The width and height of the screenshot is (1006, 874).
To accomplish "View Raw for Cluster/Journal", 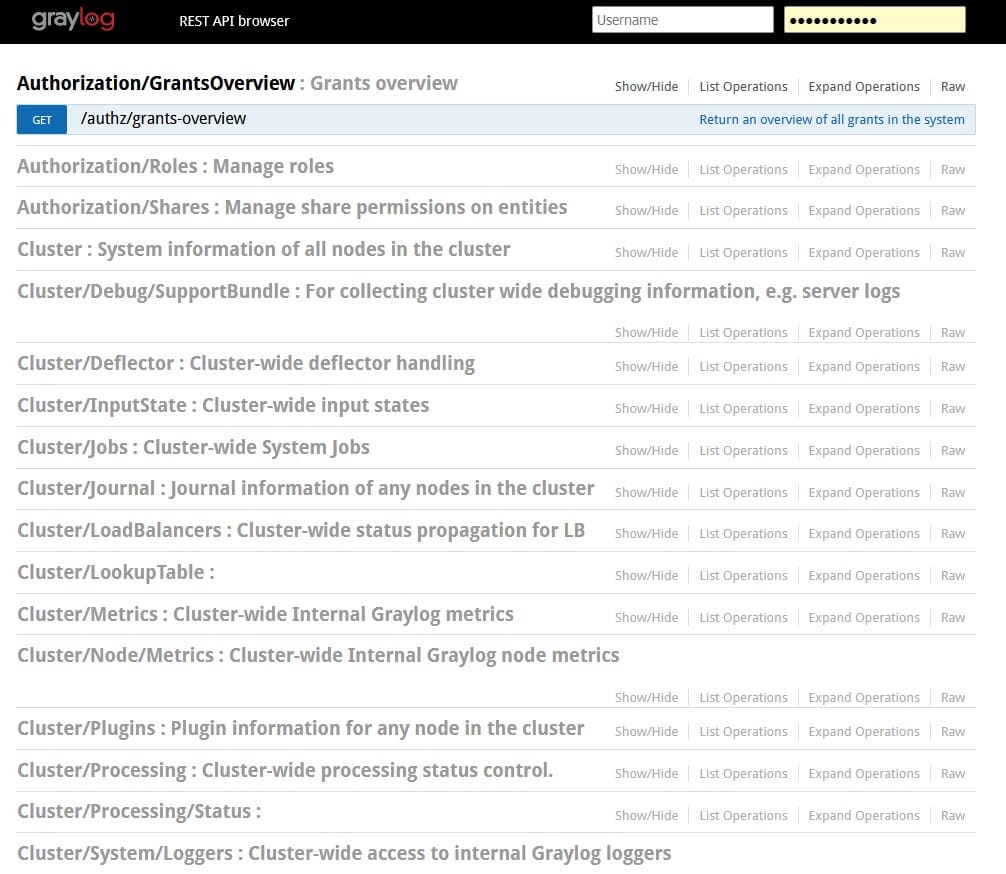I will 952,493.
